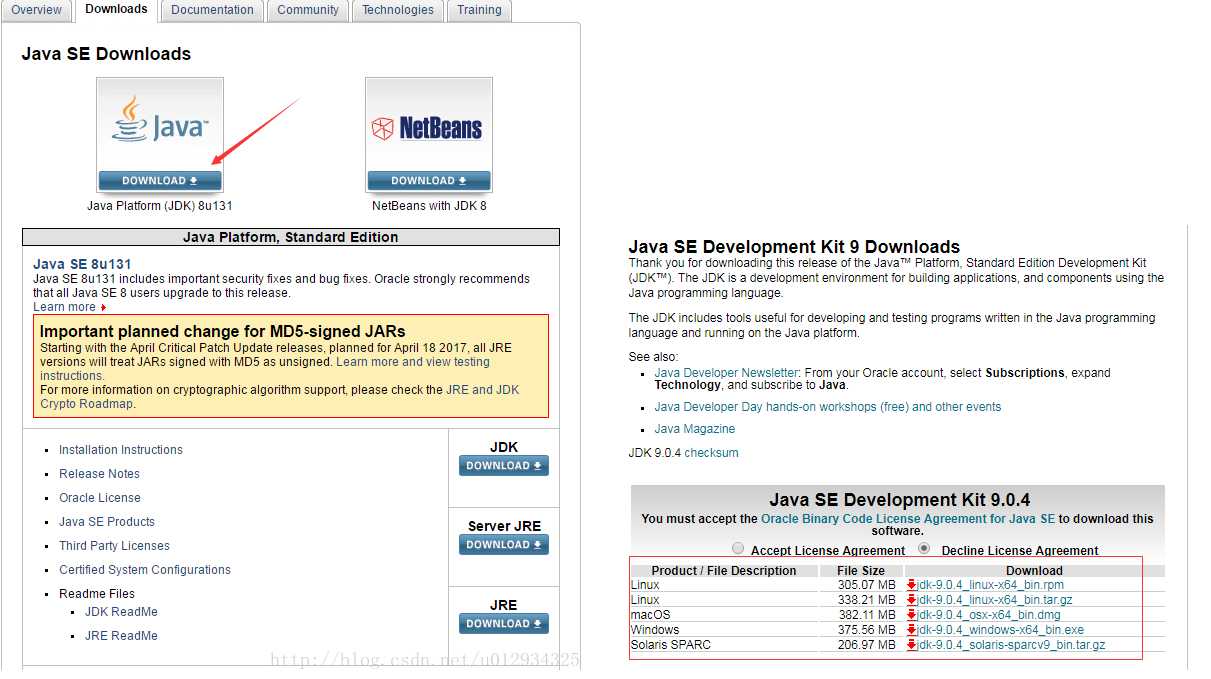The height and width of the screenshot is (679, 1211).
Task: Select Accept License Agreement radio button
Action: coord(738,549)
